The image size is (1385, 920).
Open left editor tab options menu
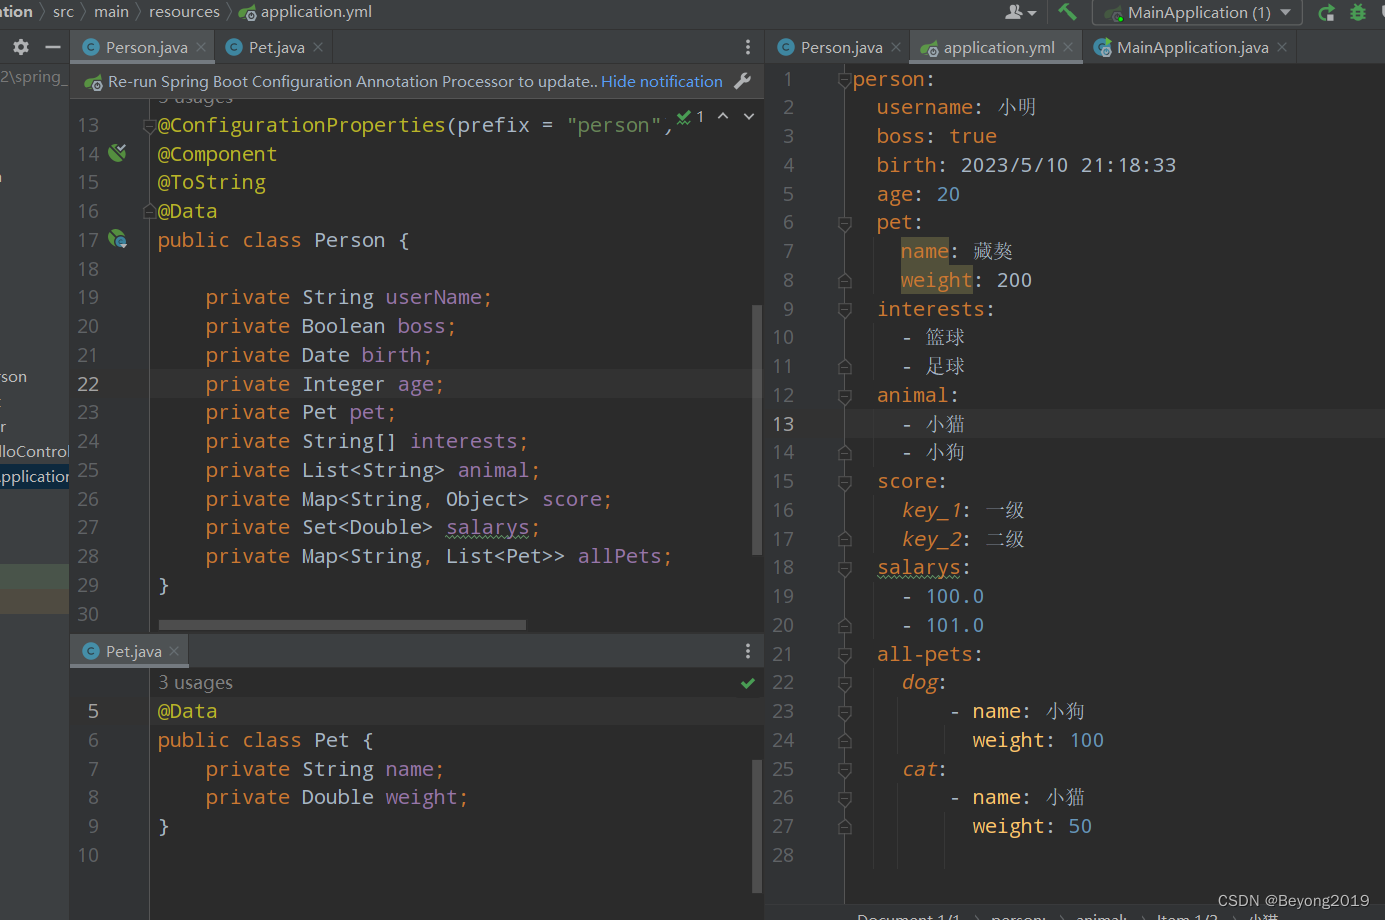point(748,47)
